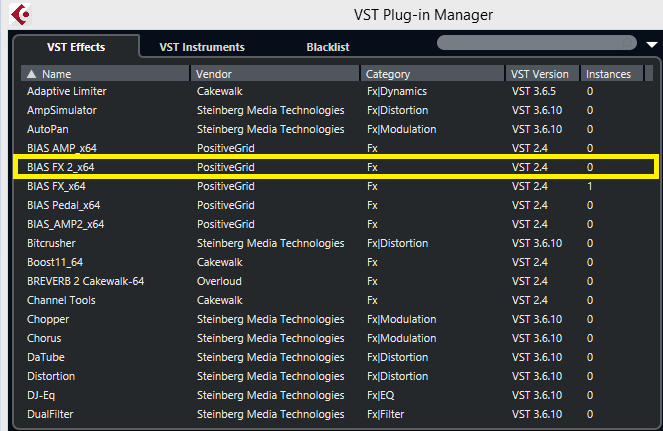Select the Adaptive Limiter plug-in row
Image resolution: width=663 pixels, height=431 pixels.
[x=336, y=91]
